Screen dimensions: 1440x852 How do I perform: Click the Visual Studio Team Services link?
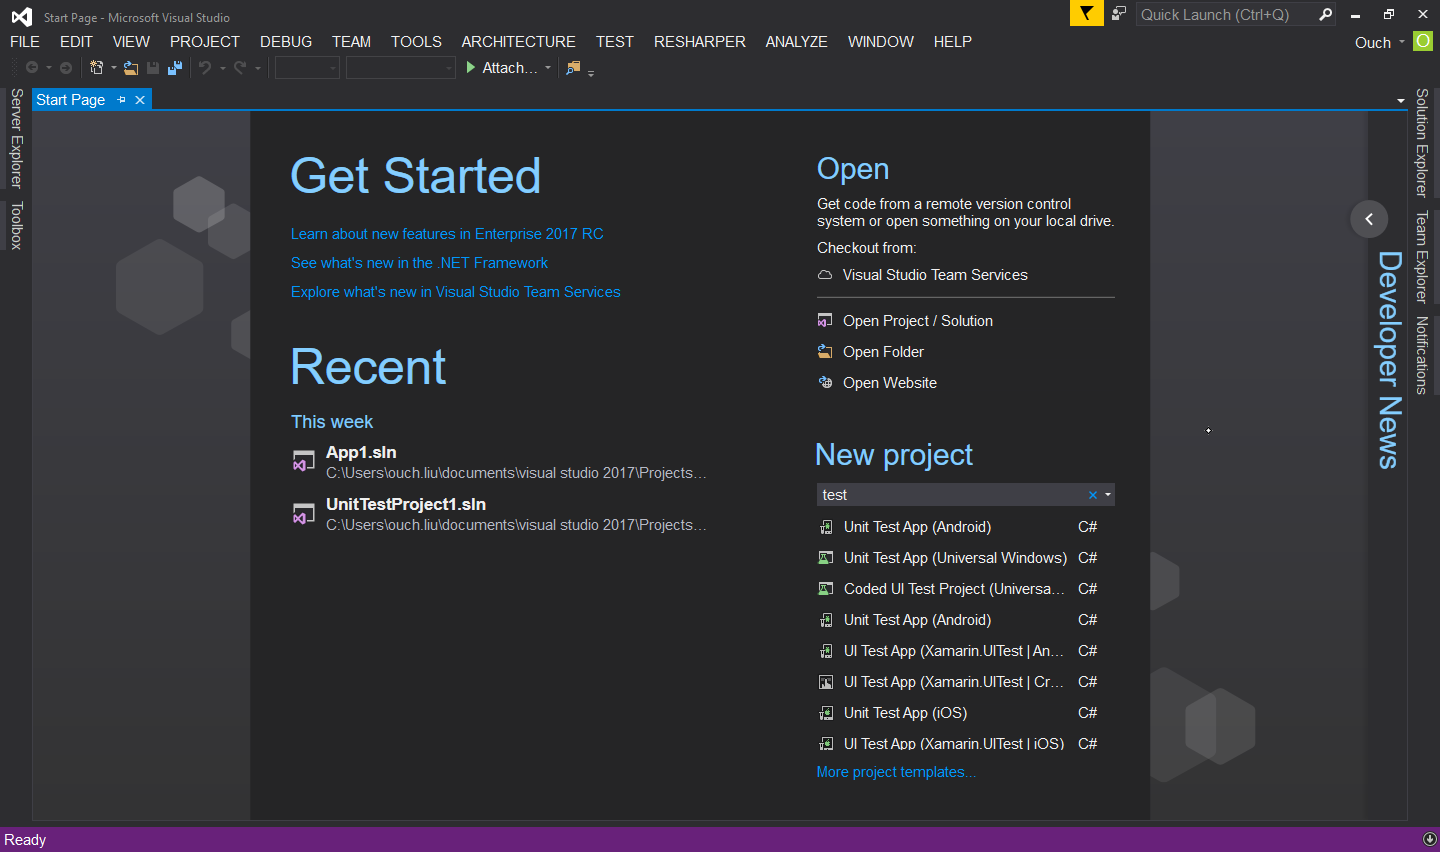(935, 275)
